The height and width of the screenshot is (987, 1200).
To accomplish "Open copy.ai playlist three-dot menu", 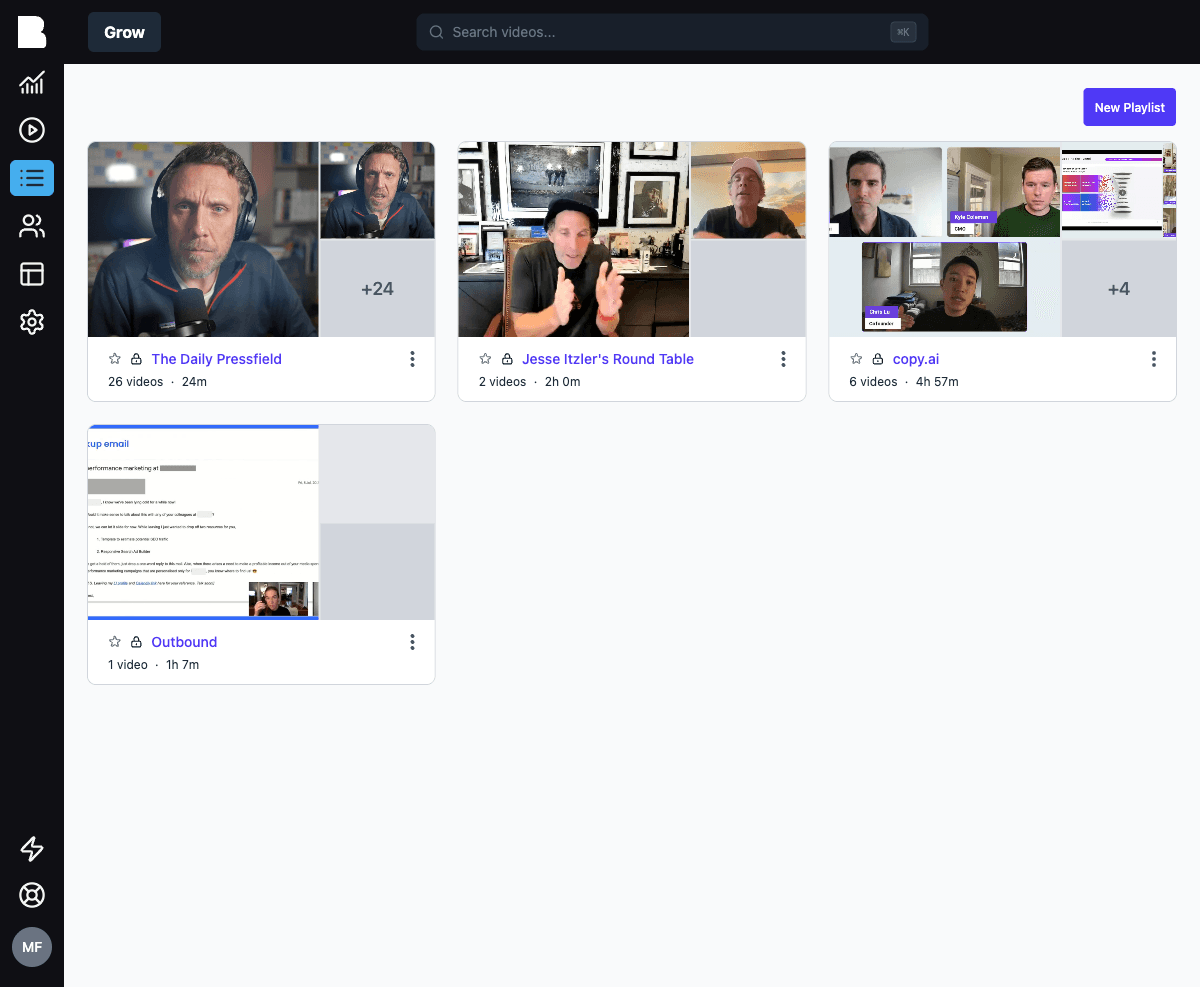I will click(x=1154, y=359).
